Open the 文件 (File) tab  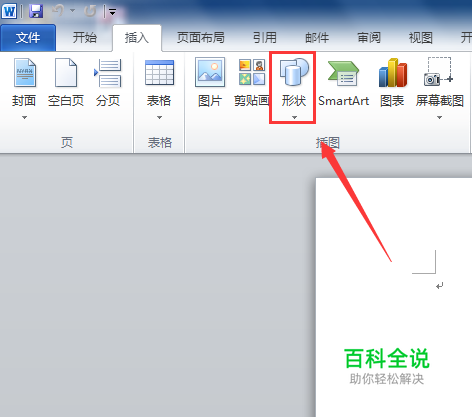(x=28, y=38)
